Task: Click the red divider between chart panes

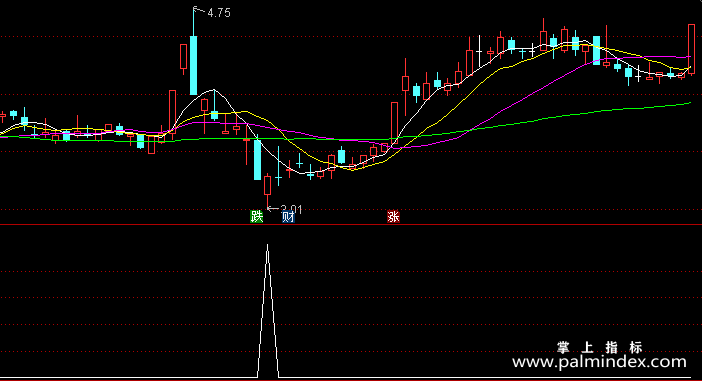Action: (x=351, y=225)
